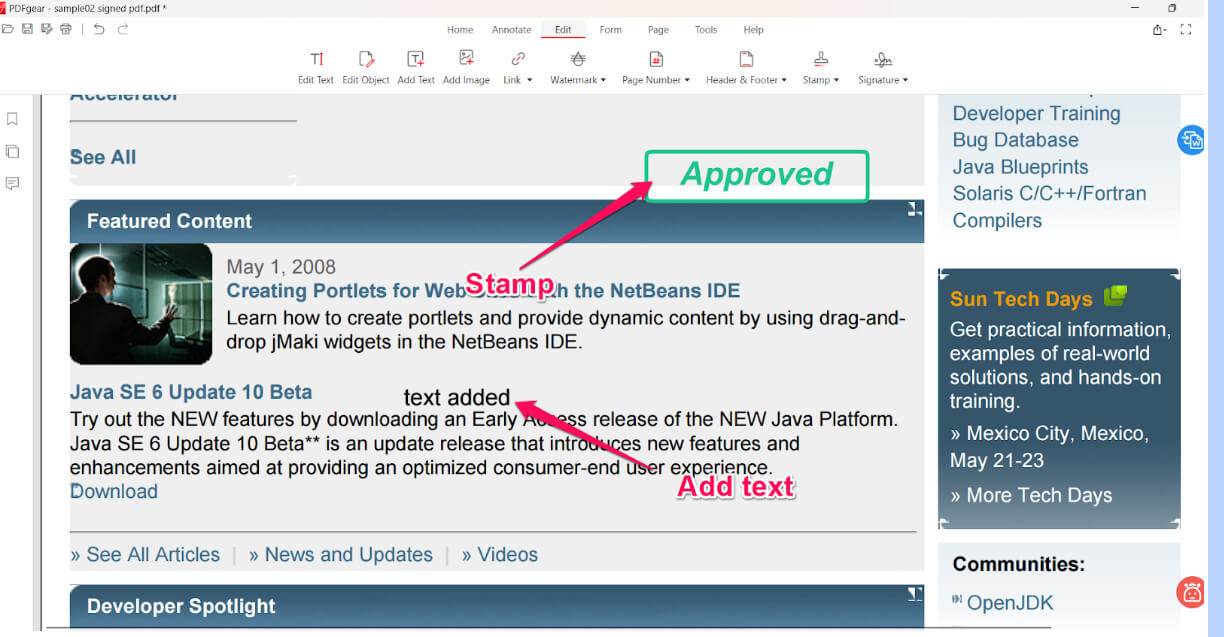Image resolution: width=1224 pixels, height=637 pixels.
Task: Click the Featured Content article thumbnail image
Action: pos(141,304)
